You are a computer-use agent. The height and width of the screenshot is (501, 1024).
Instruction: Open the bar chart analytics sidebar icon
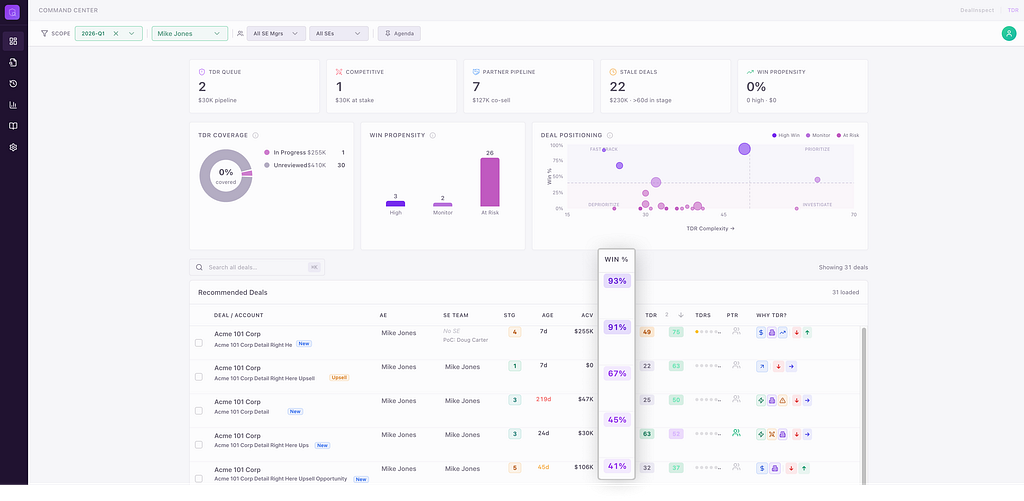[x=13, y=105]
